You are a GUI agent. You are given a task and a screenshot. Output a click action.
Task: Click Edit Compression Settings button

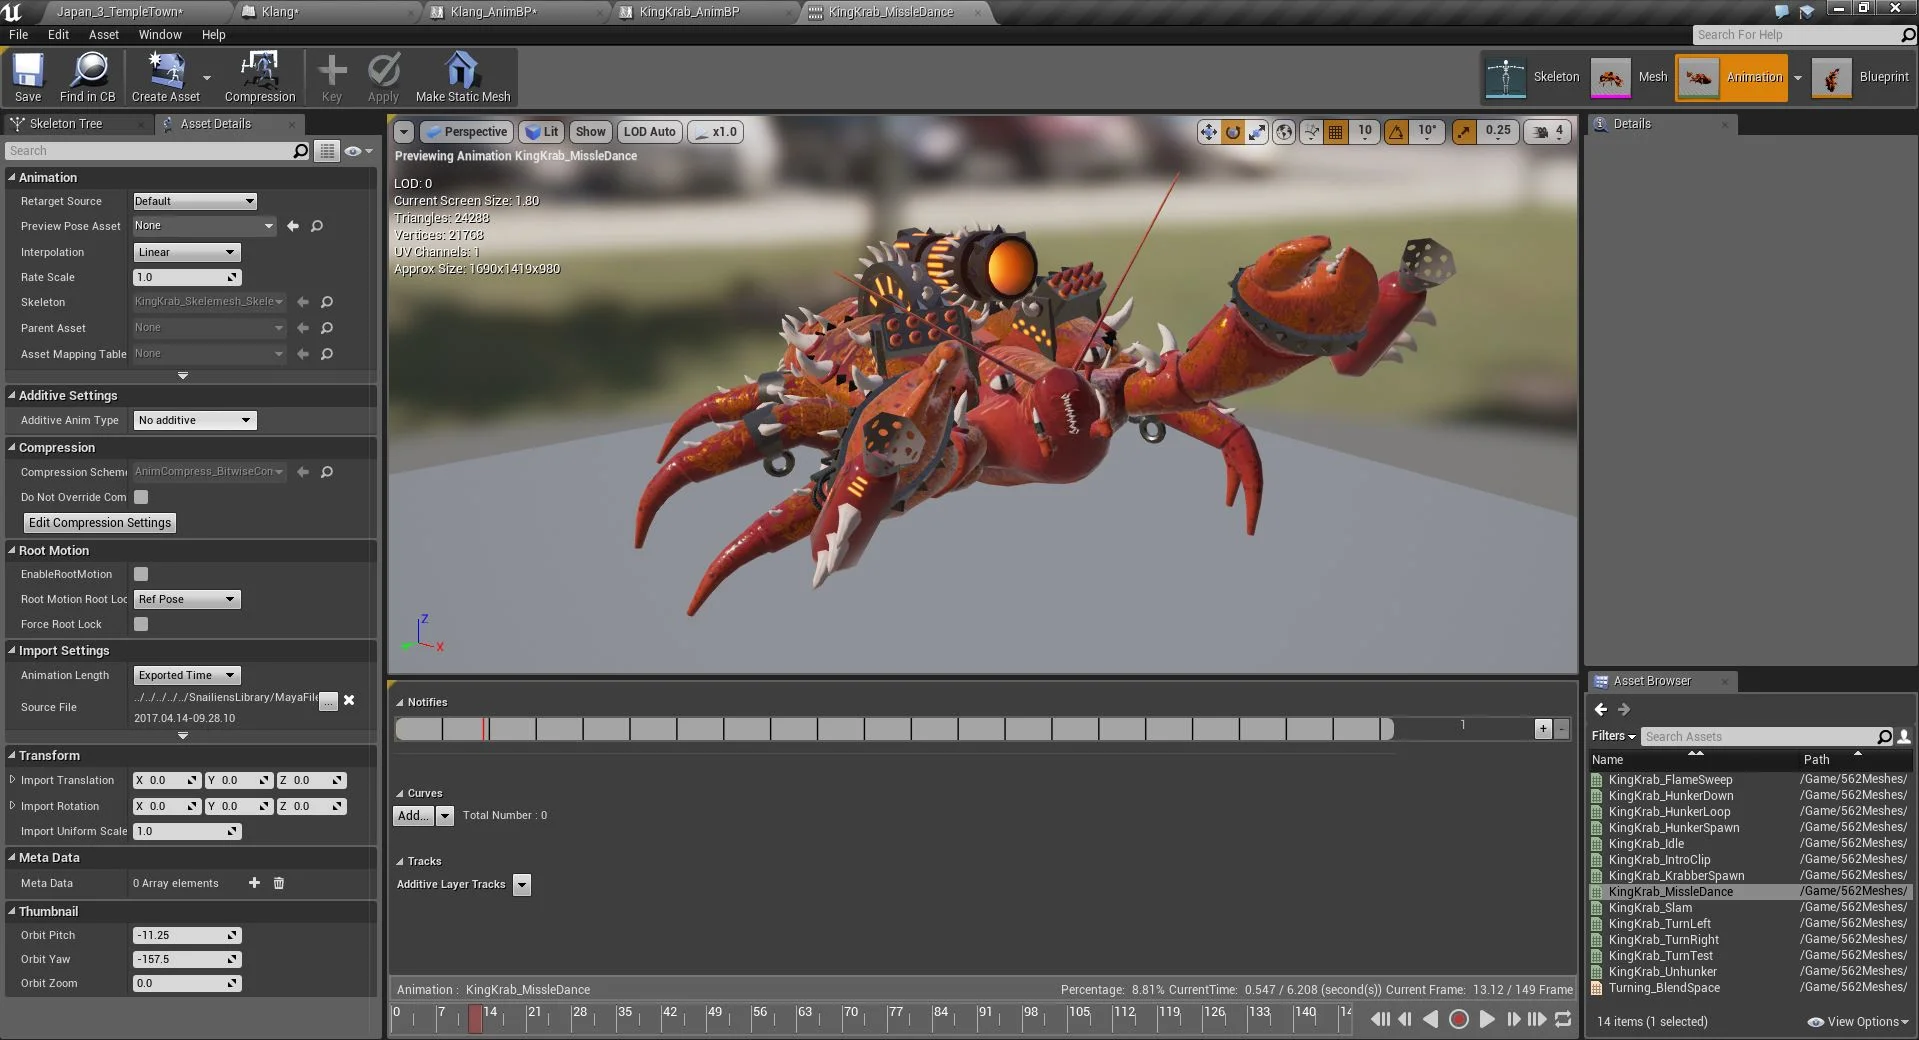[100, 523]
